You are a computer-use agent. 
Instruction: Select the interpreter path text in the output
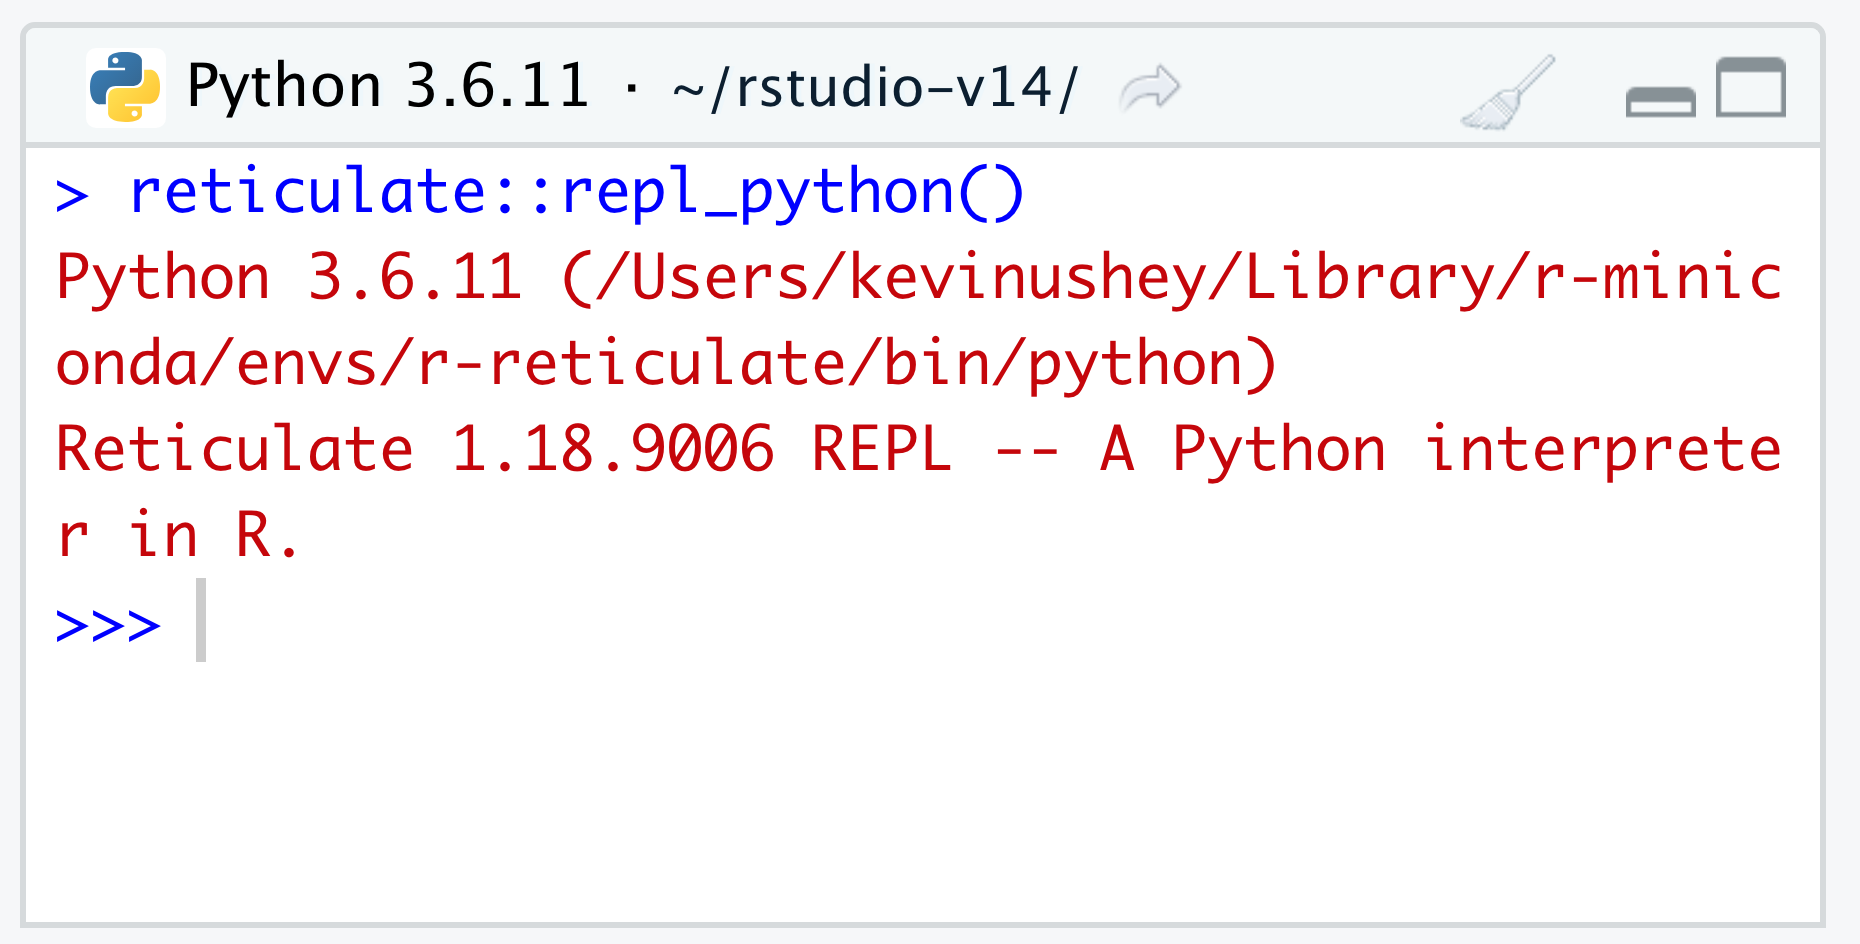1150,277
